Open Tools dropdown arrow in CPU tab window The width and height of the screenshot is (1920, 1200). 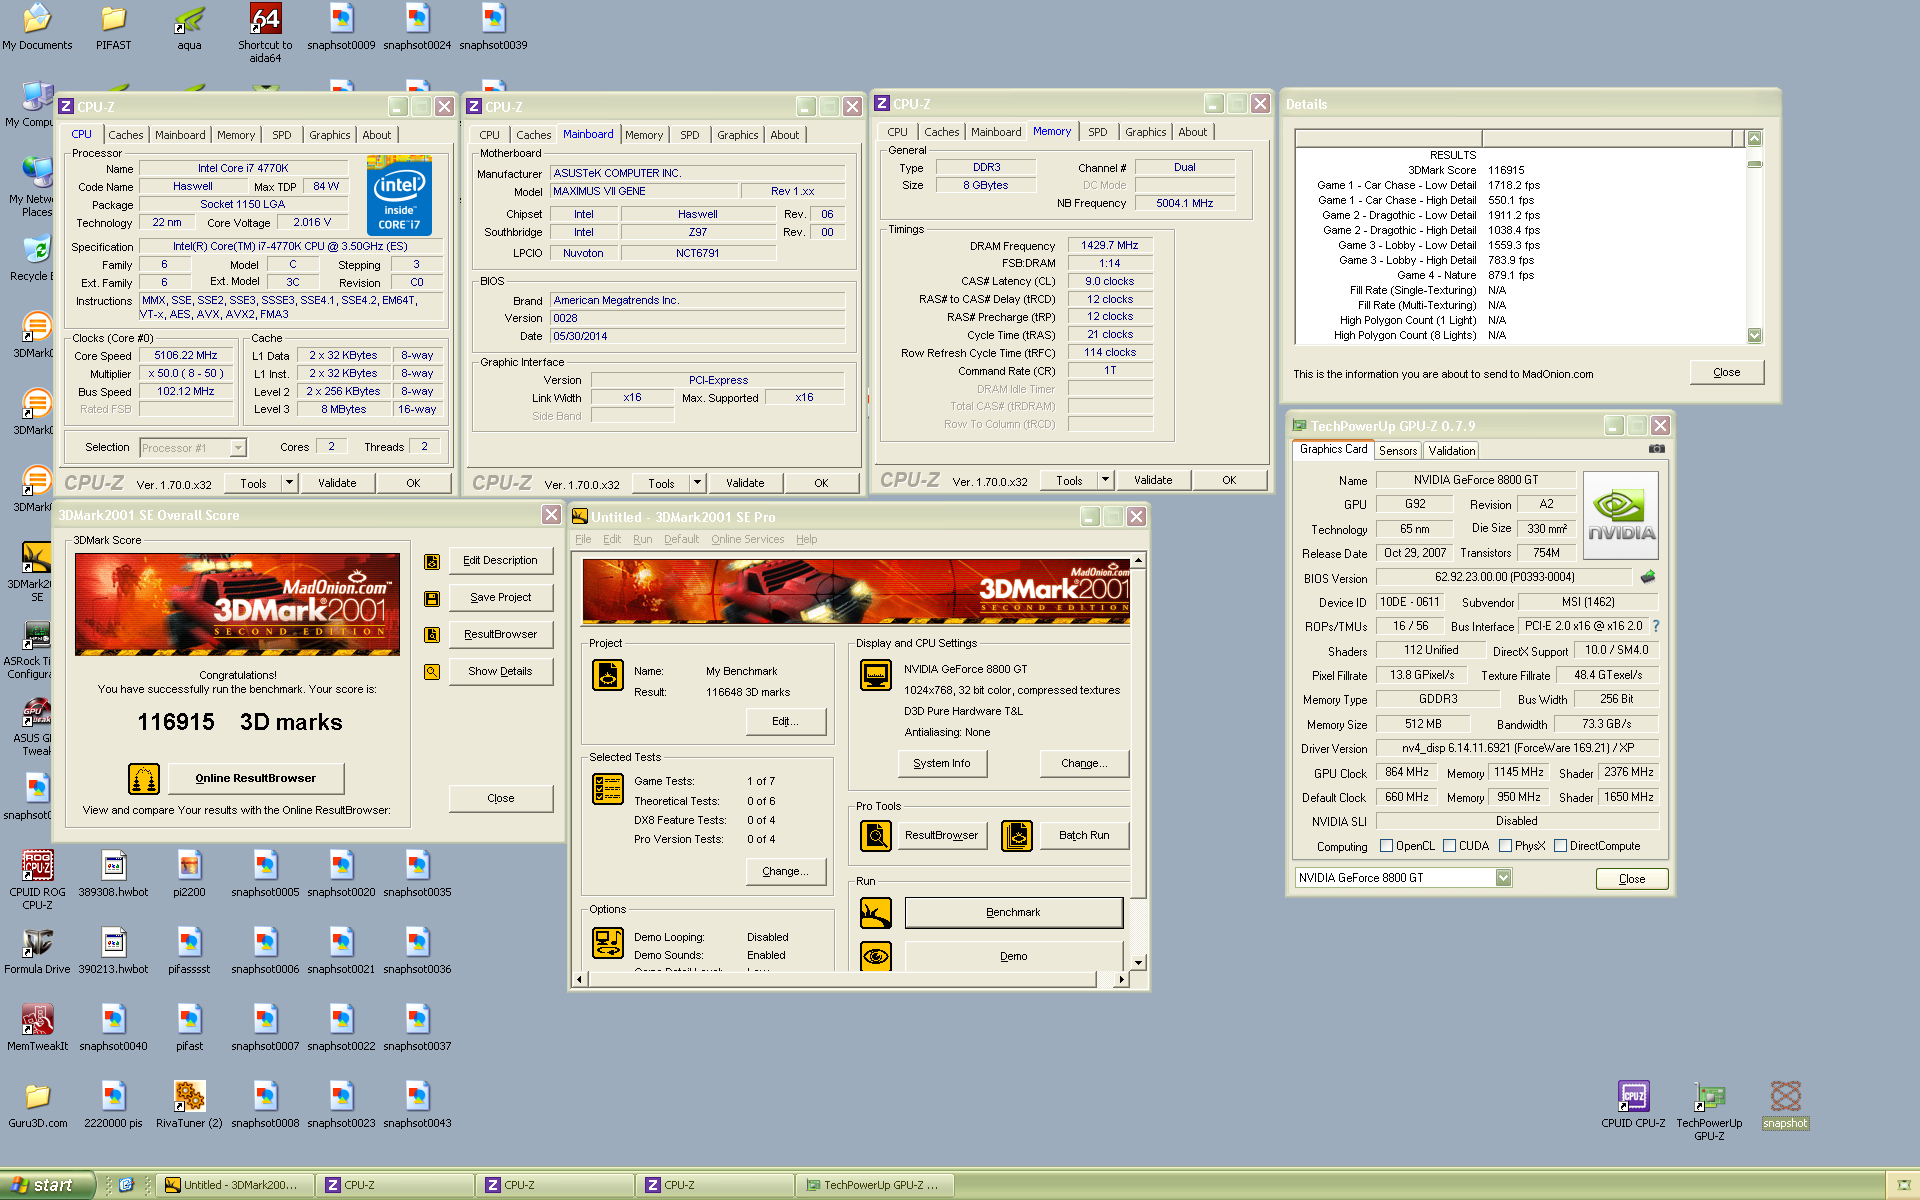click(289, 483)
